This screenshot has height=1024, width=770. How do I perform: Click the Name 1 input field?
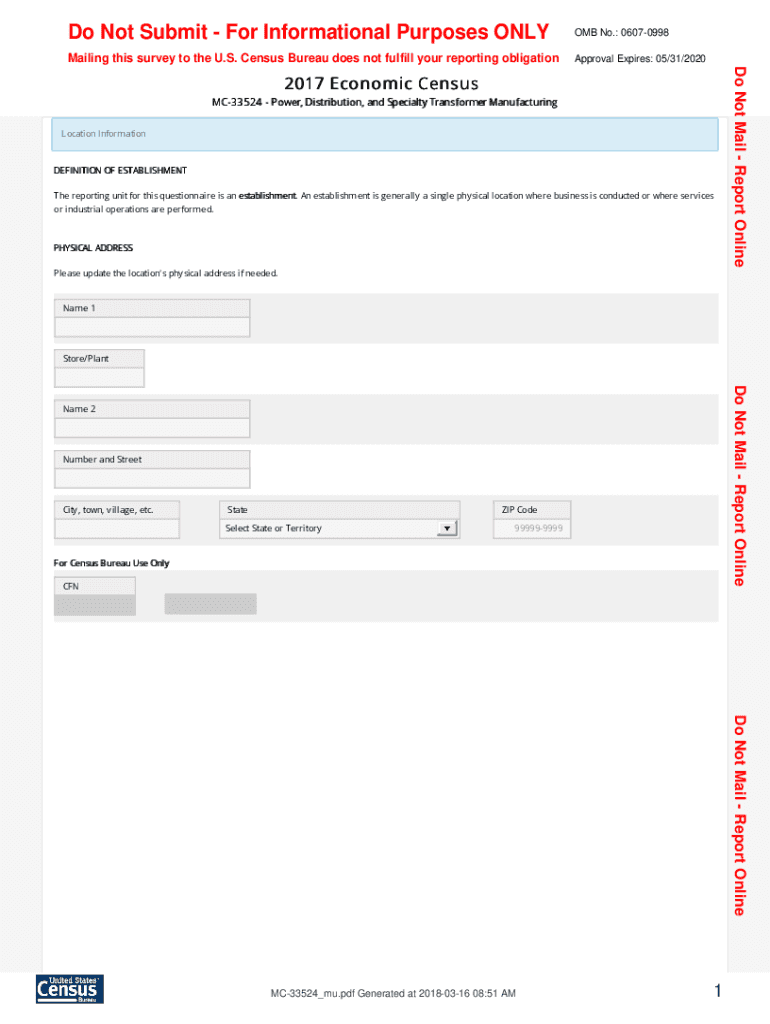click(152, 327)
